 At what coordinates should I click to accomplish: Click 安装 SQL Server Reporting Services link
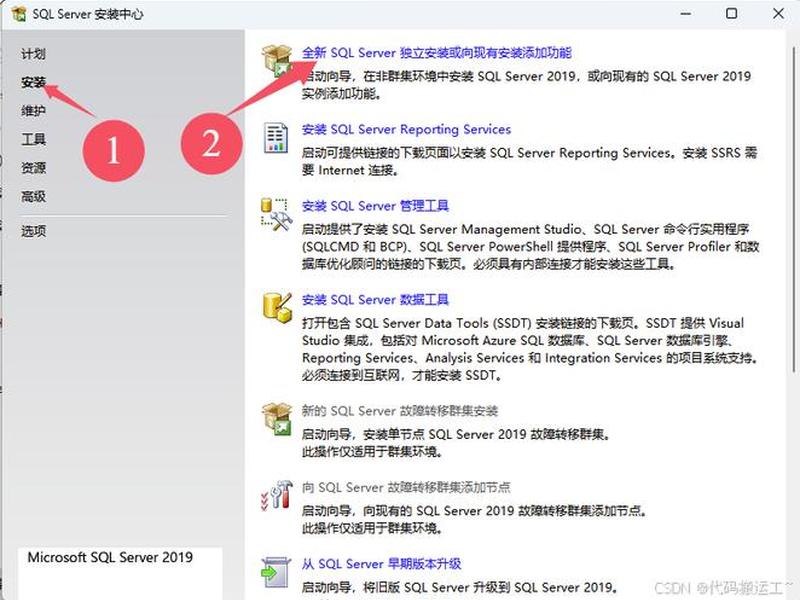click(406, 129)
